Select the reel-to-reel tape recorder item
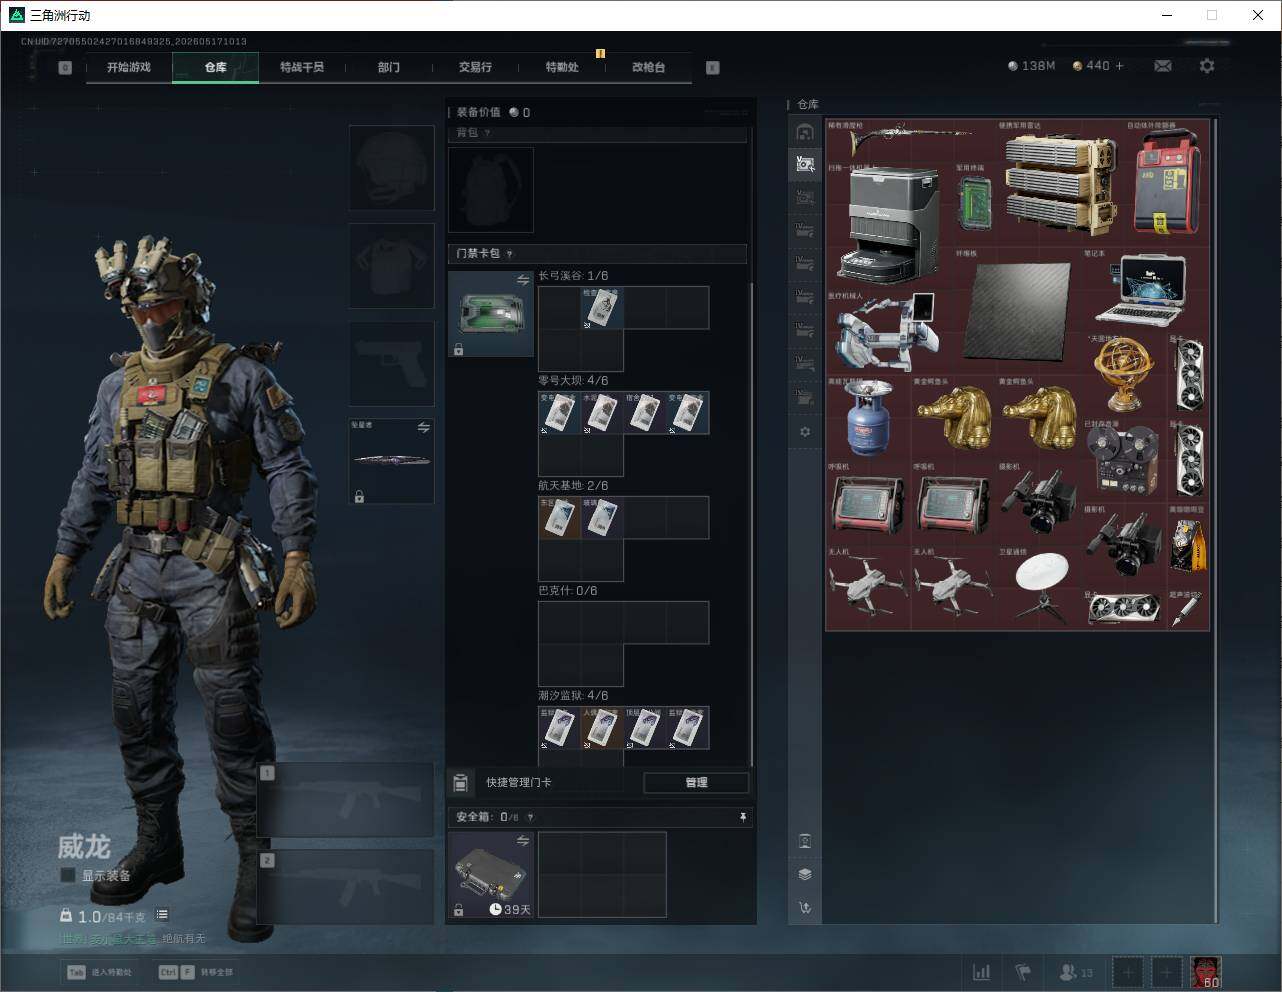The image size is (1282, 992). [1123, 461]
